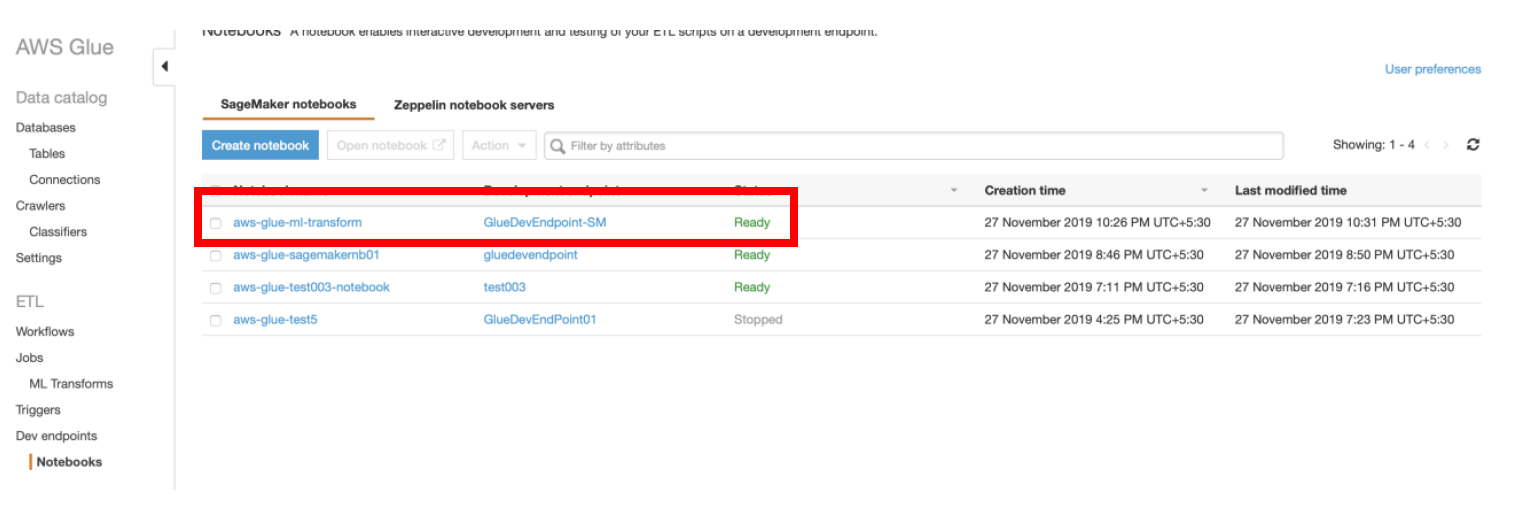Click the refresh icon near Showing
1518x508 pixels.
click(x=1472, y=145)
